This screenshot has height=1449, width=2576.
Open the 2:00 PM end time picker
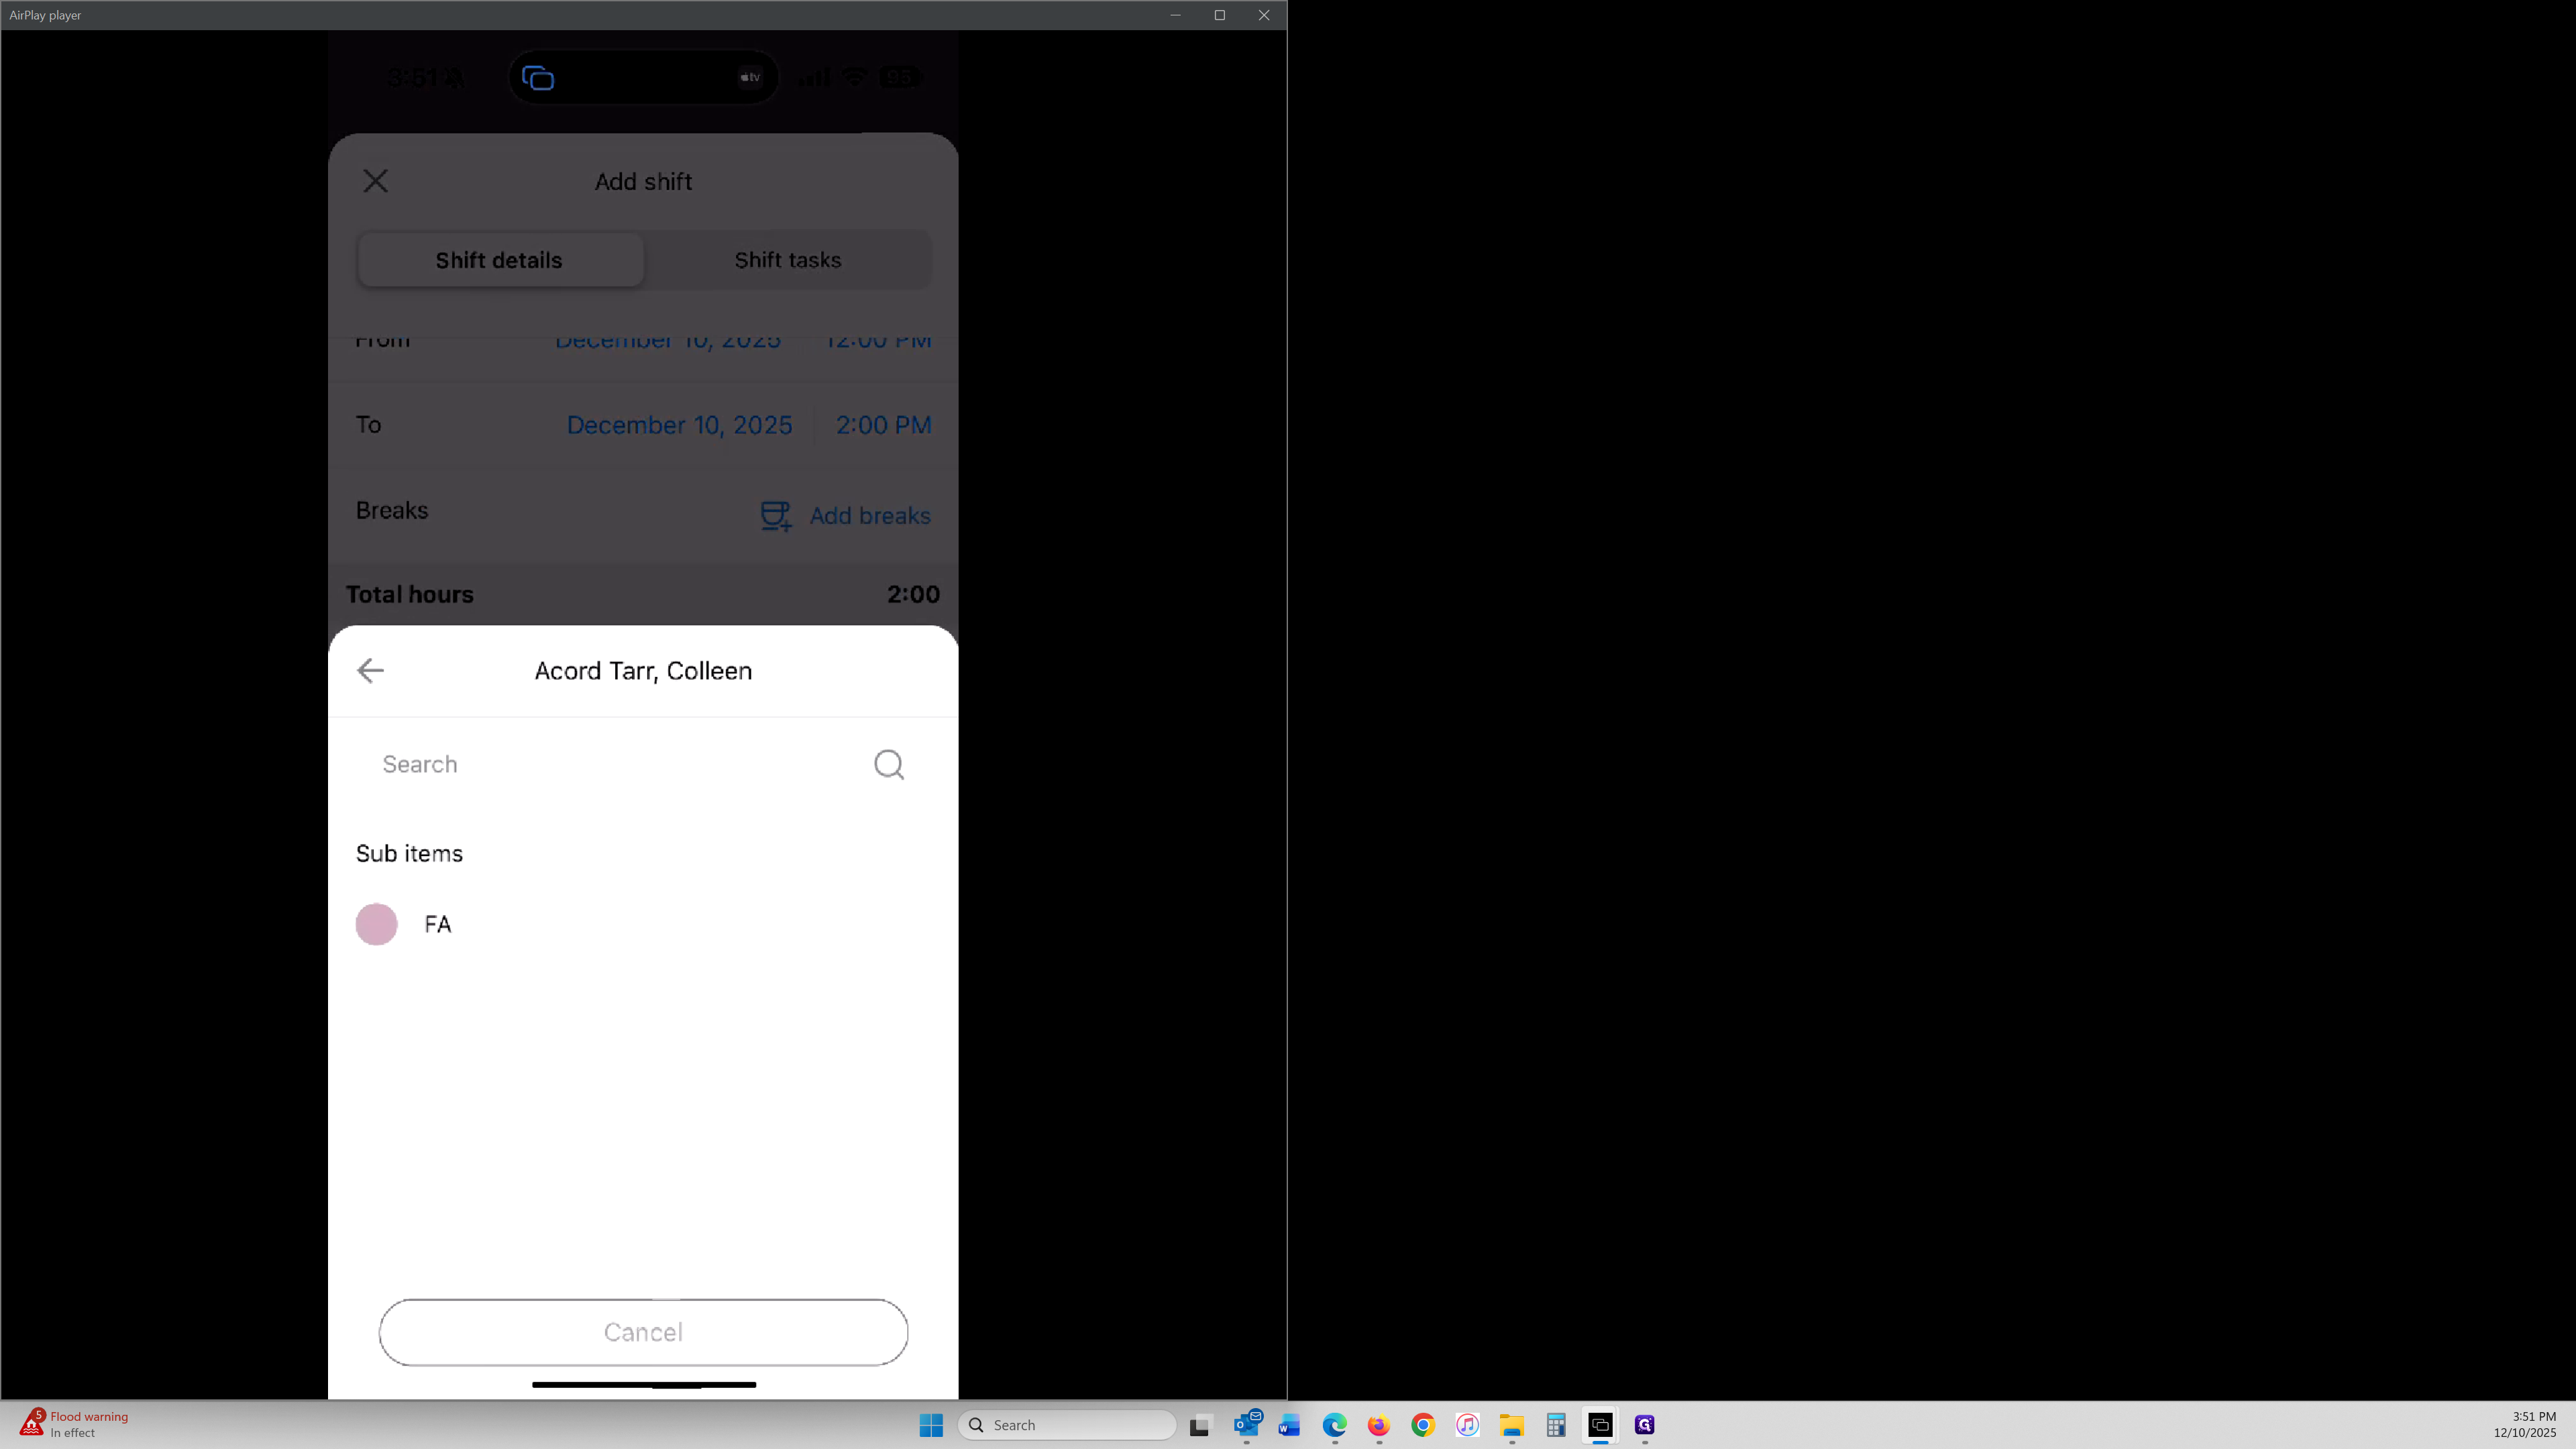point(883,425)
